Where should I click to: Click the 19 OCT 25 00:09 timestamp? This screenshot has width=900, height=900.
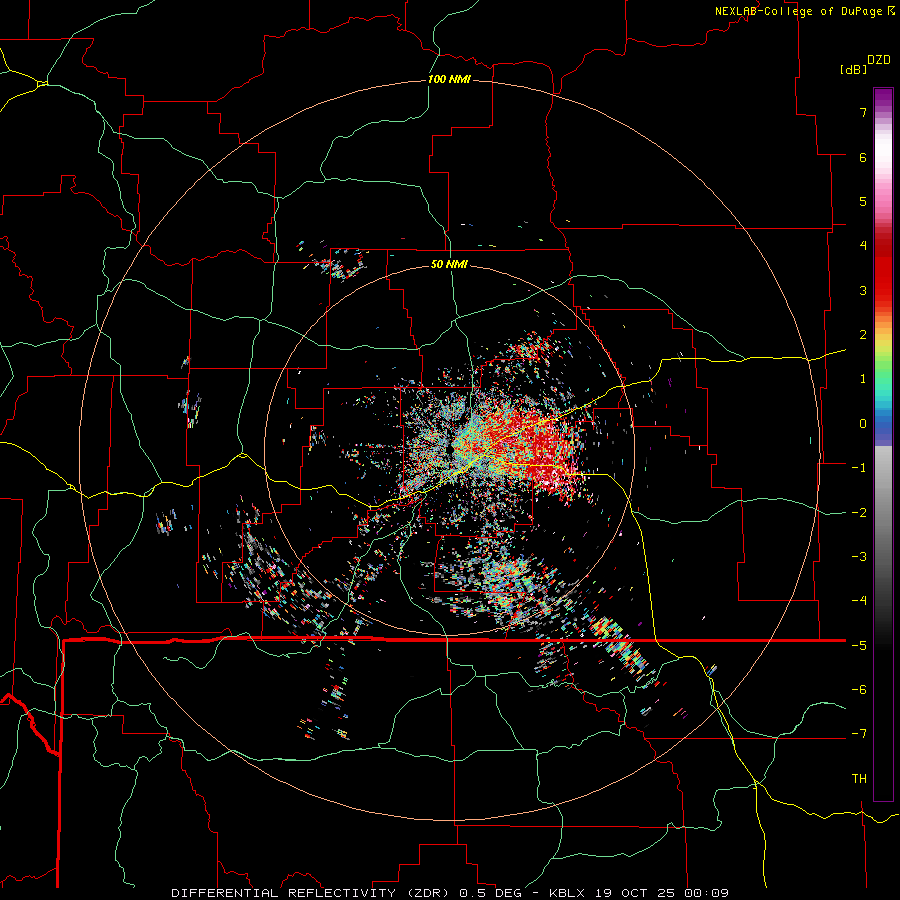[660, 893]
